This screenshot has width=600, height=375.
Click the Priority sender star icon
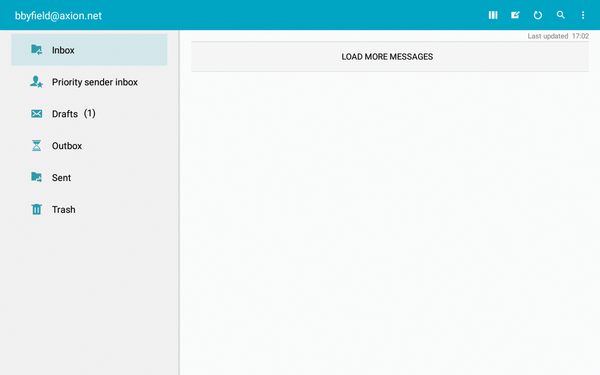pyautogui.click(x=36, y=82)
